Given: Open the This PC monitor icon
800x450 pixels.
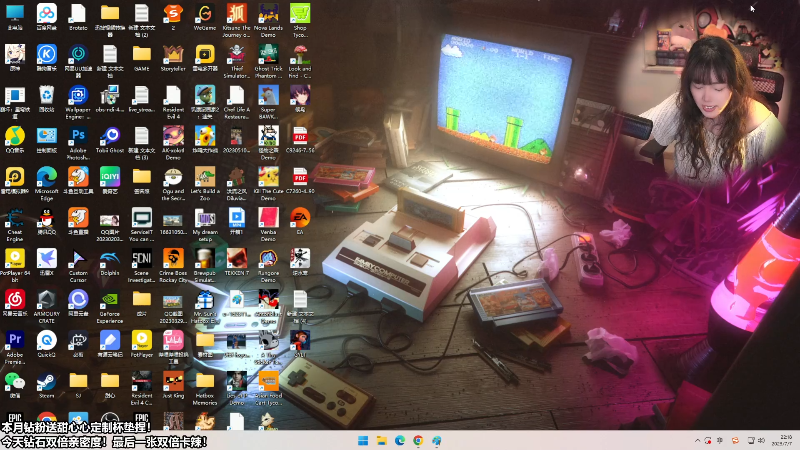Looking at the screenshot, I should (x=15, y=17).
